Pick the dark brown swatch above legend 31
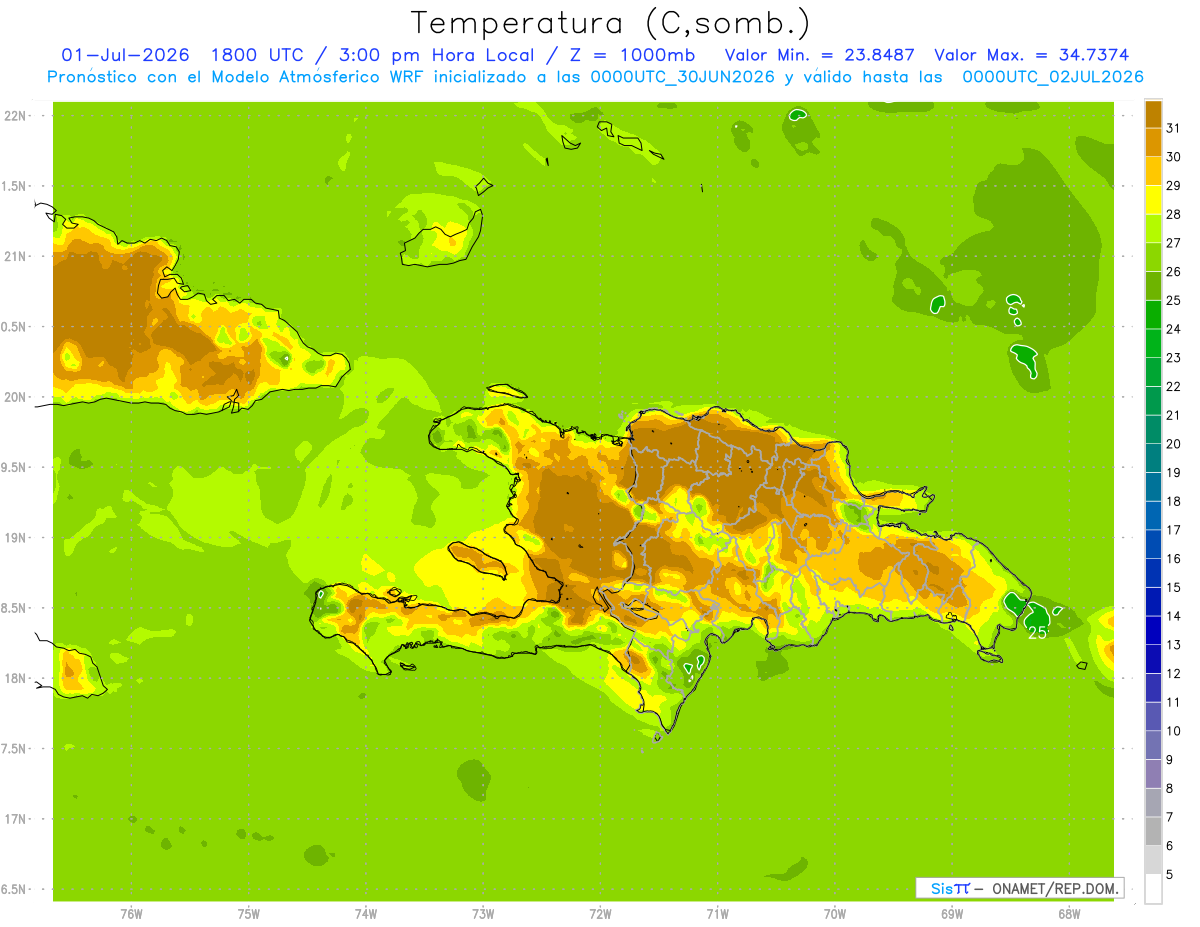 pyautogui.click(x=1153, y=114)
